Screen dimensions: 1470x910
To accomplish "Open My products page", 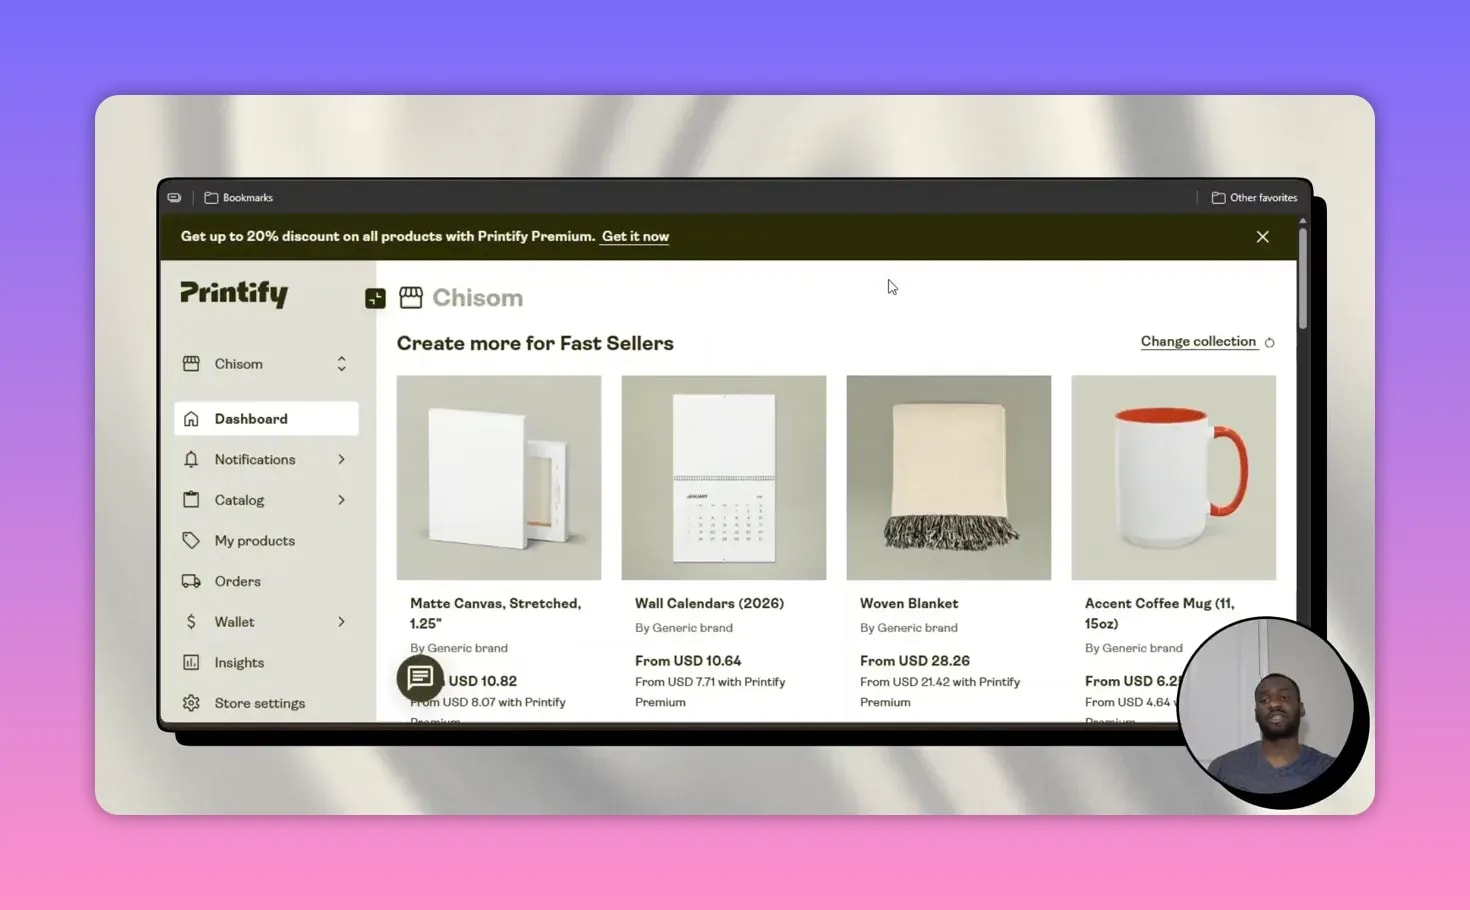I will coord(266,540).
